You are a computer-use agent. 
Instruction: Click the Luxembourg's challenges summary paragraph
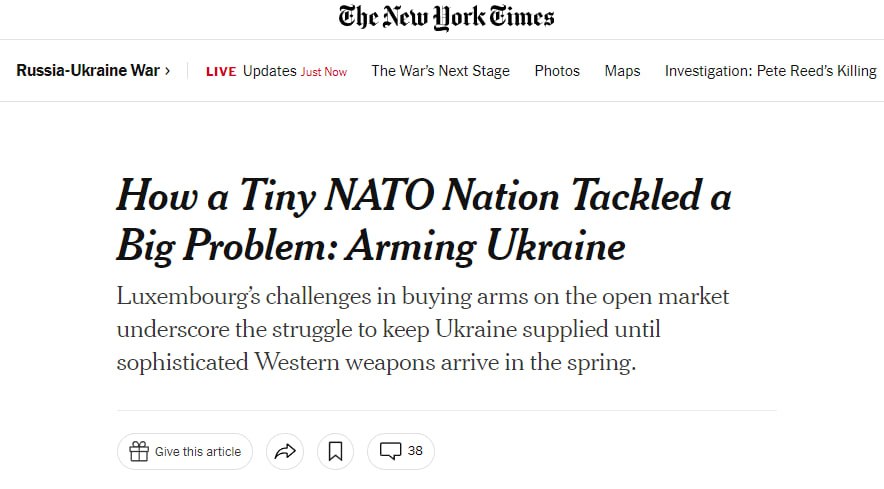coord(423,329)
